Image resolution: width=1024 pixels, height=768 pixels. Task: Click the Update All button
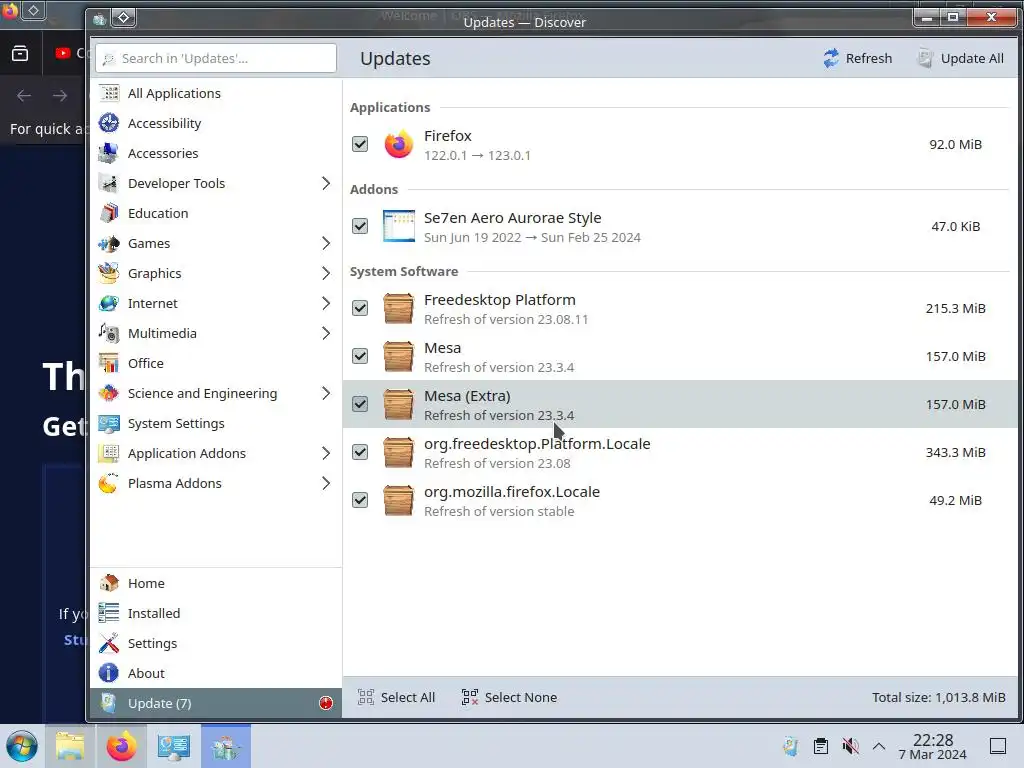pyautogui.click(x=960, y=58)
